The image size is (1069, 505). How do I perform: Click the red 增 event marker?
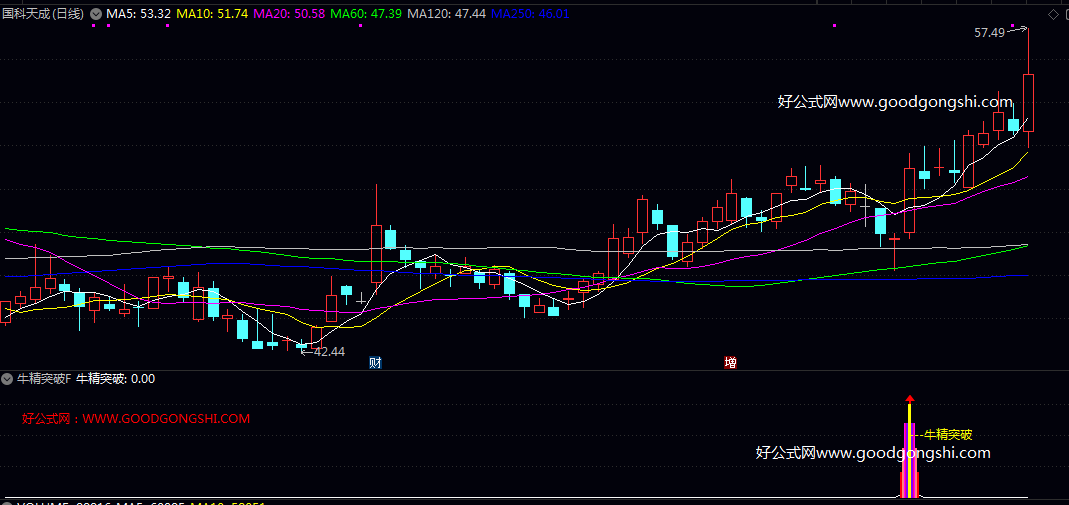[730, 362]
